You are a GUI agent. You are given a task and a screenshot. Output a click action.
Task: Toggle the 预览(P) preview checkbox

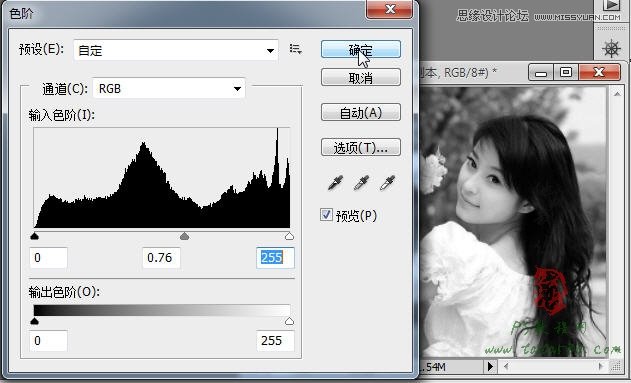(326, 215)
